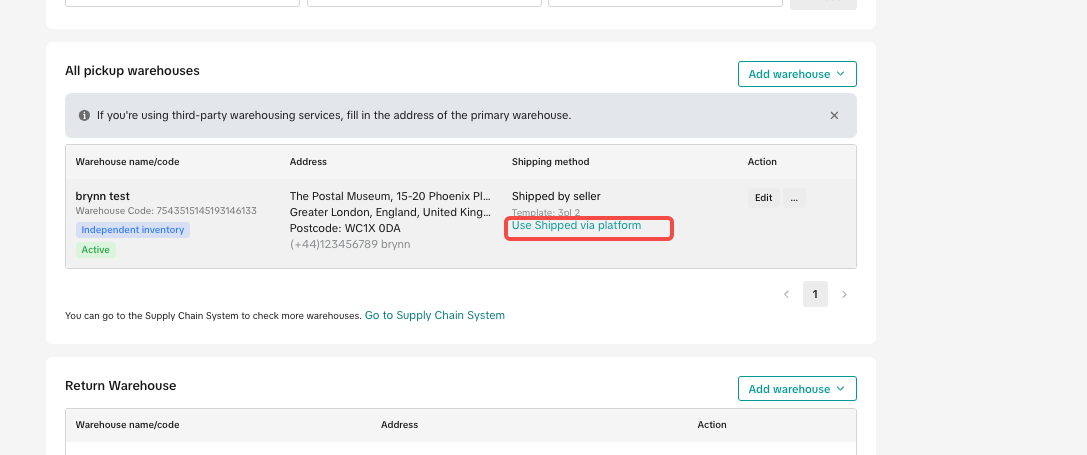Click the Shipping method column header
This screenshot has width=1087, height=455.
[550, 162]
